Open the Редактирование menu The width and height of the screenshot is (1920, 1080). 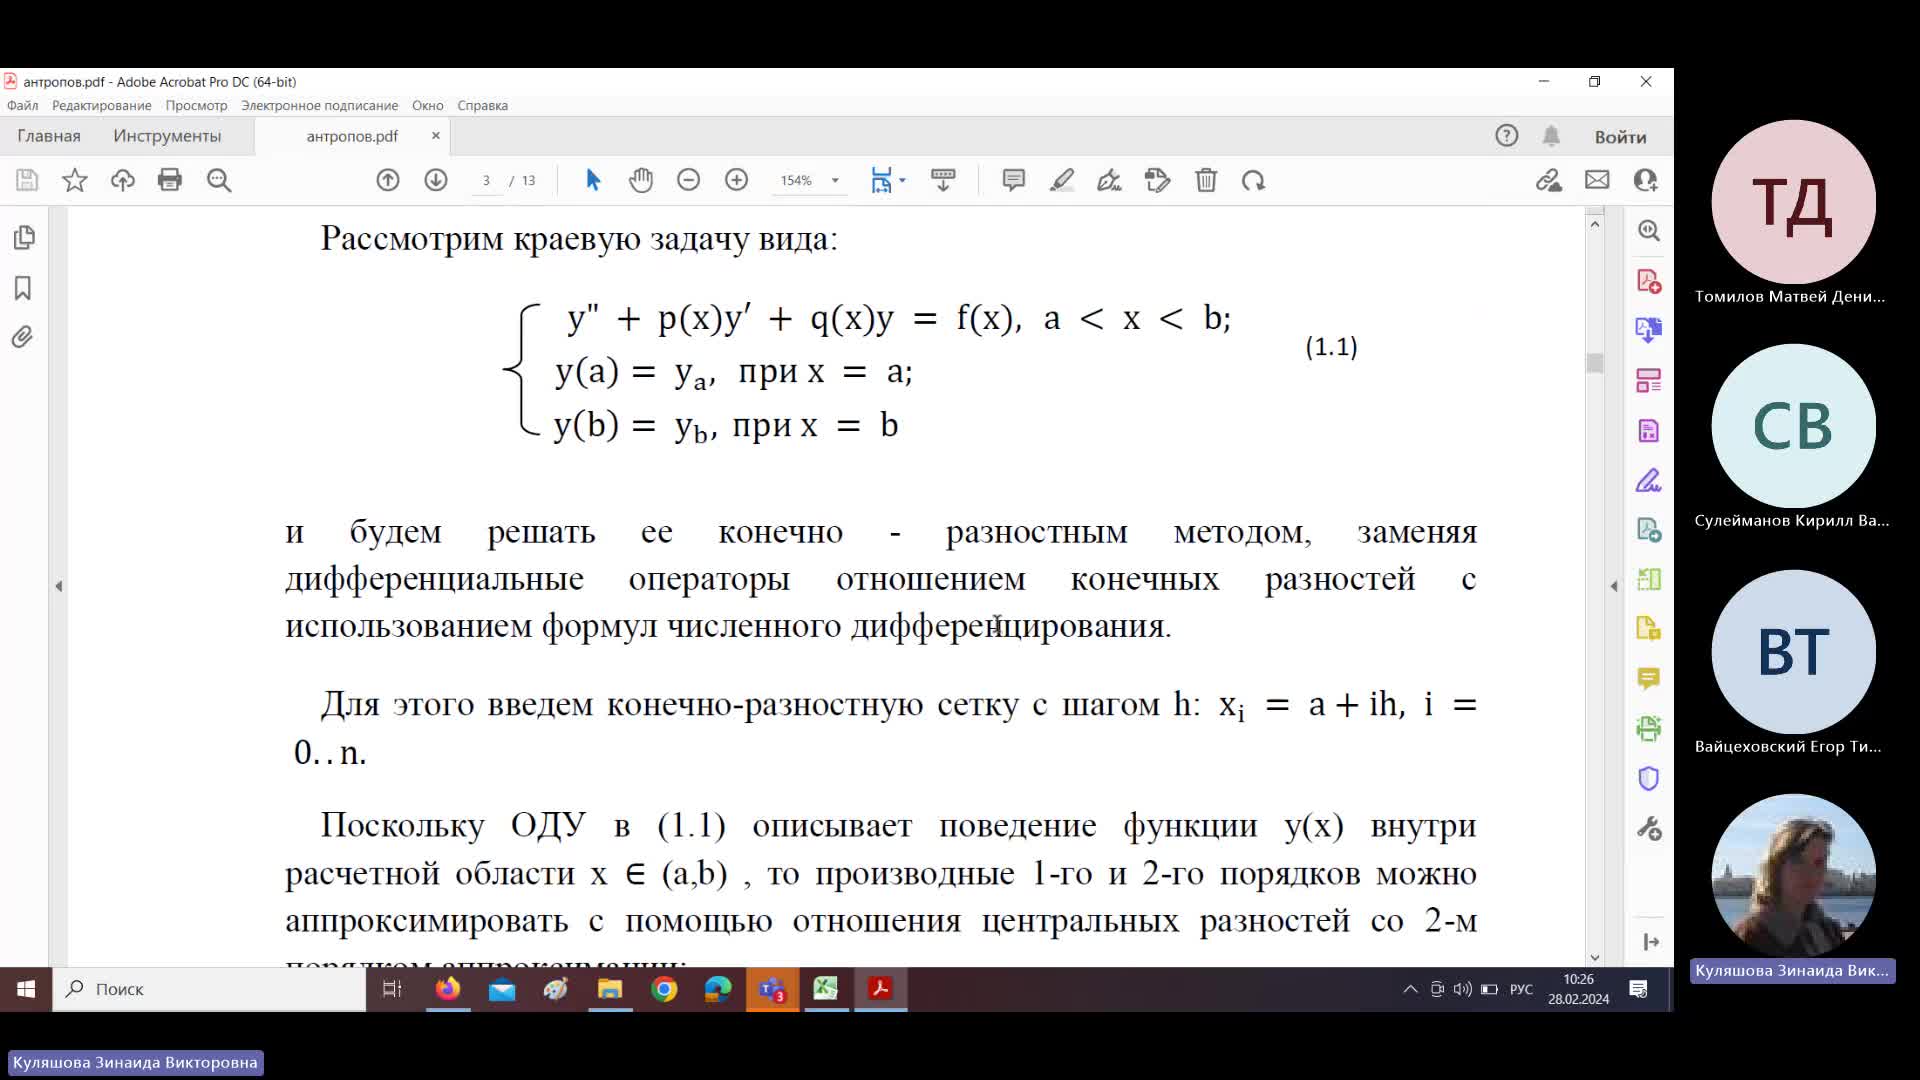coord(102,105)
